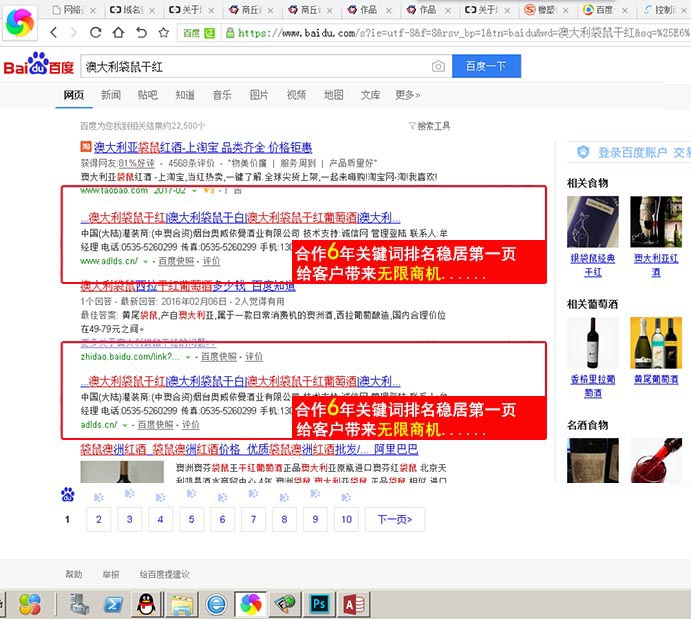This screenshot has width=691, height=619.
Task: Click the browser address bar URL
Action: point(463,33)
